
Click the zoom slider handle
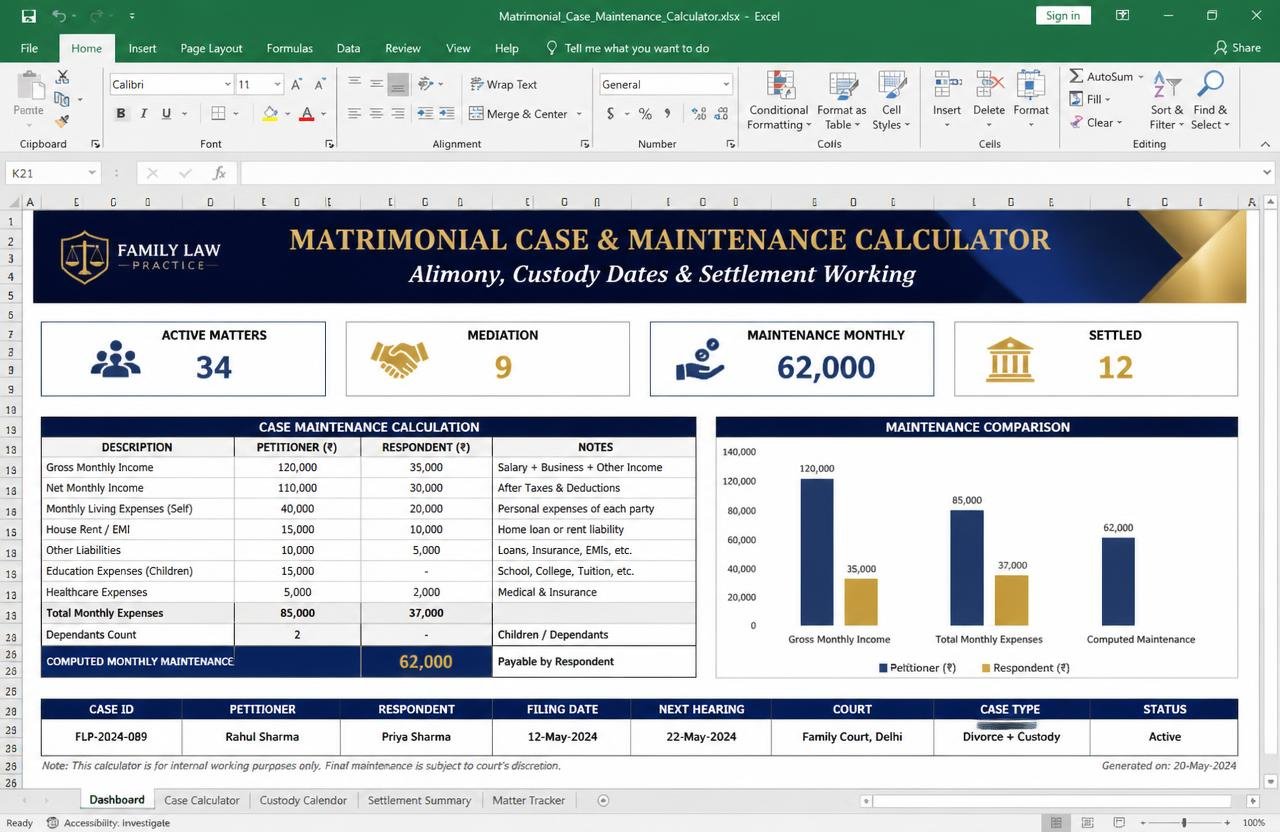[1183, 822]
